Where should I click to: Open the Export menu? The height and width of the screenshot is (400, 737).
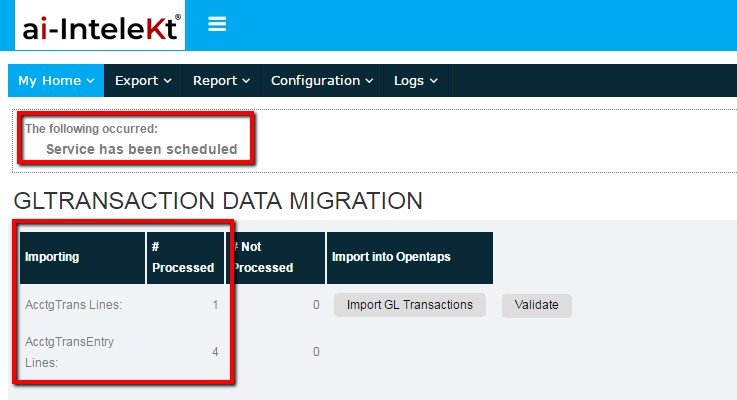pyautogui.click(x=143, y=81)
